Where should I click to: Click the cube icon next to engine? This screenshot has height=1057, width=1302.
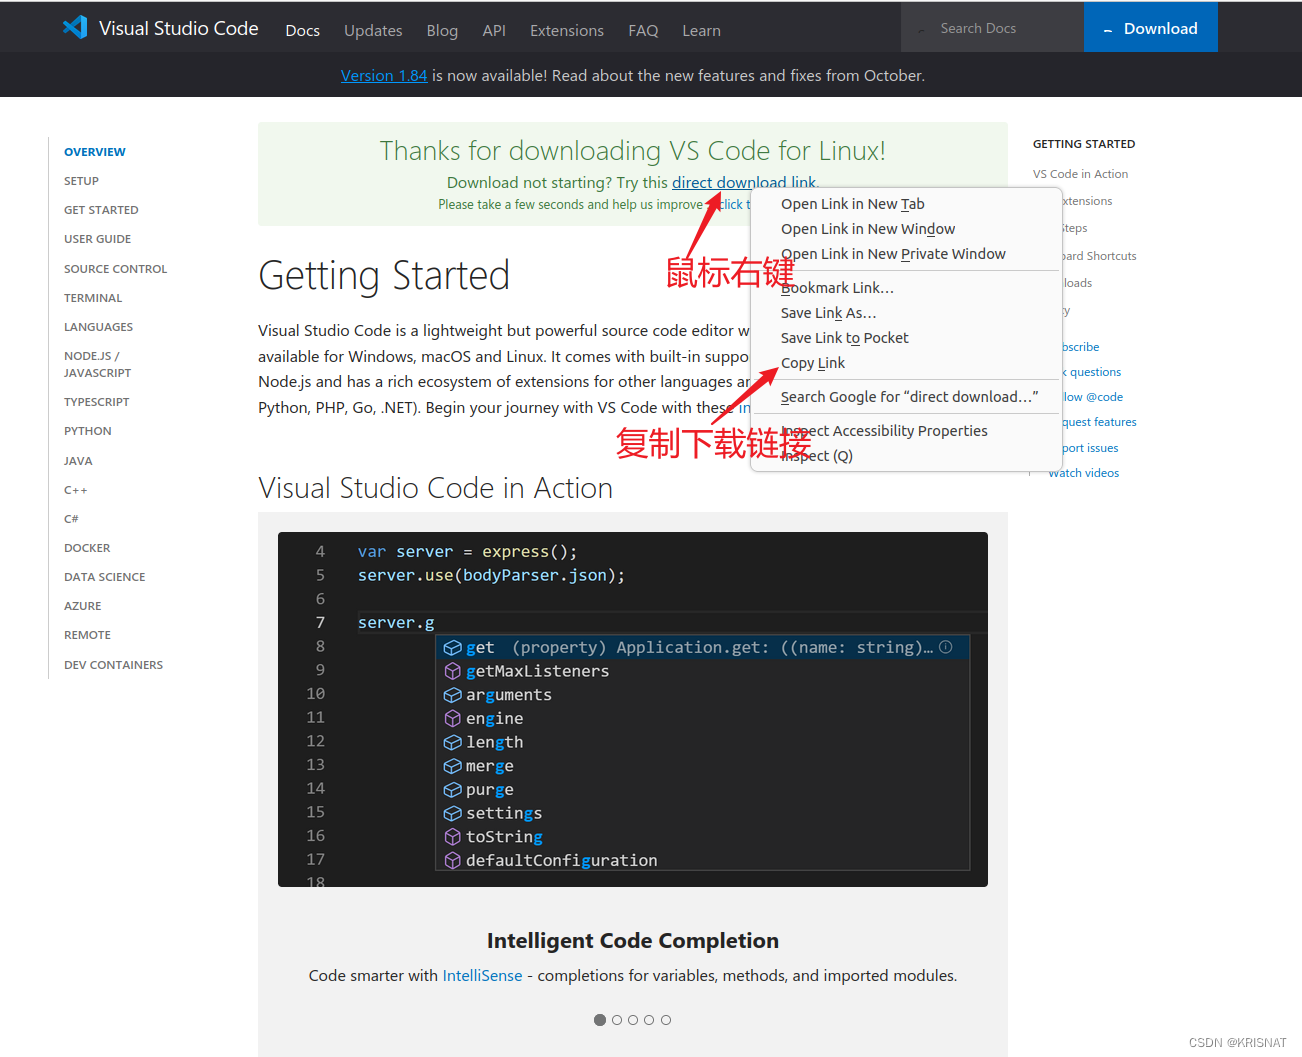pyautogui.click(x=453, y=718)
